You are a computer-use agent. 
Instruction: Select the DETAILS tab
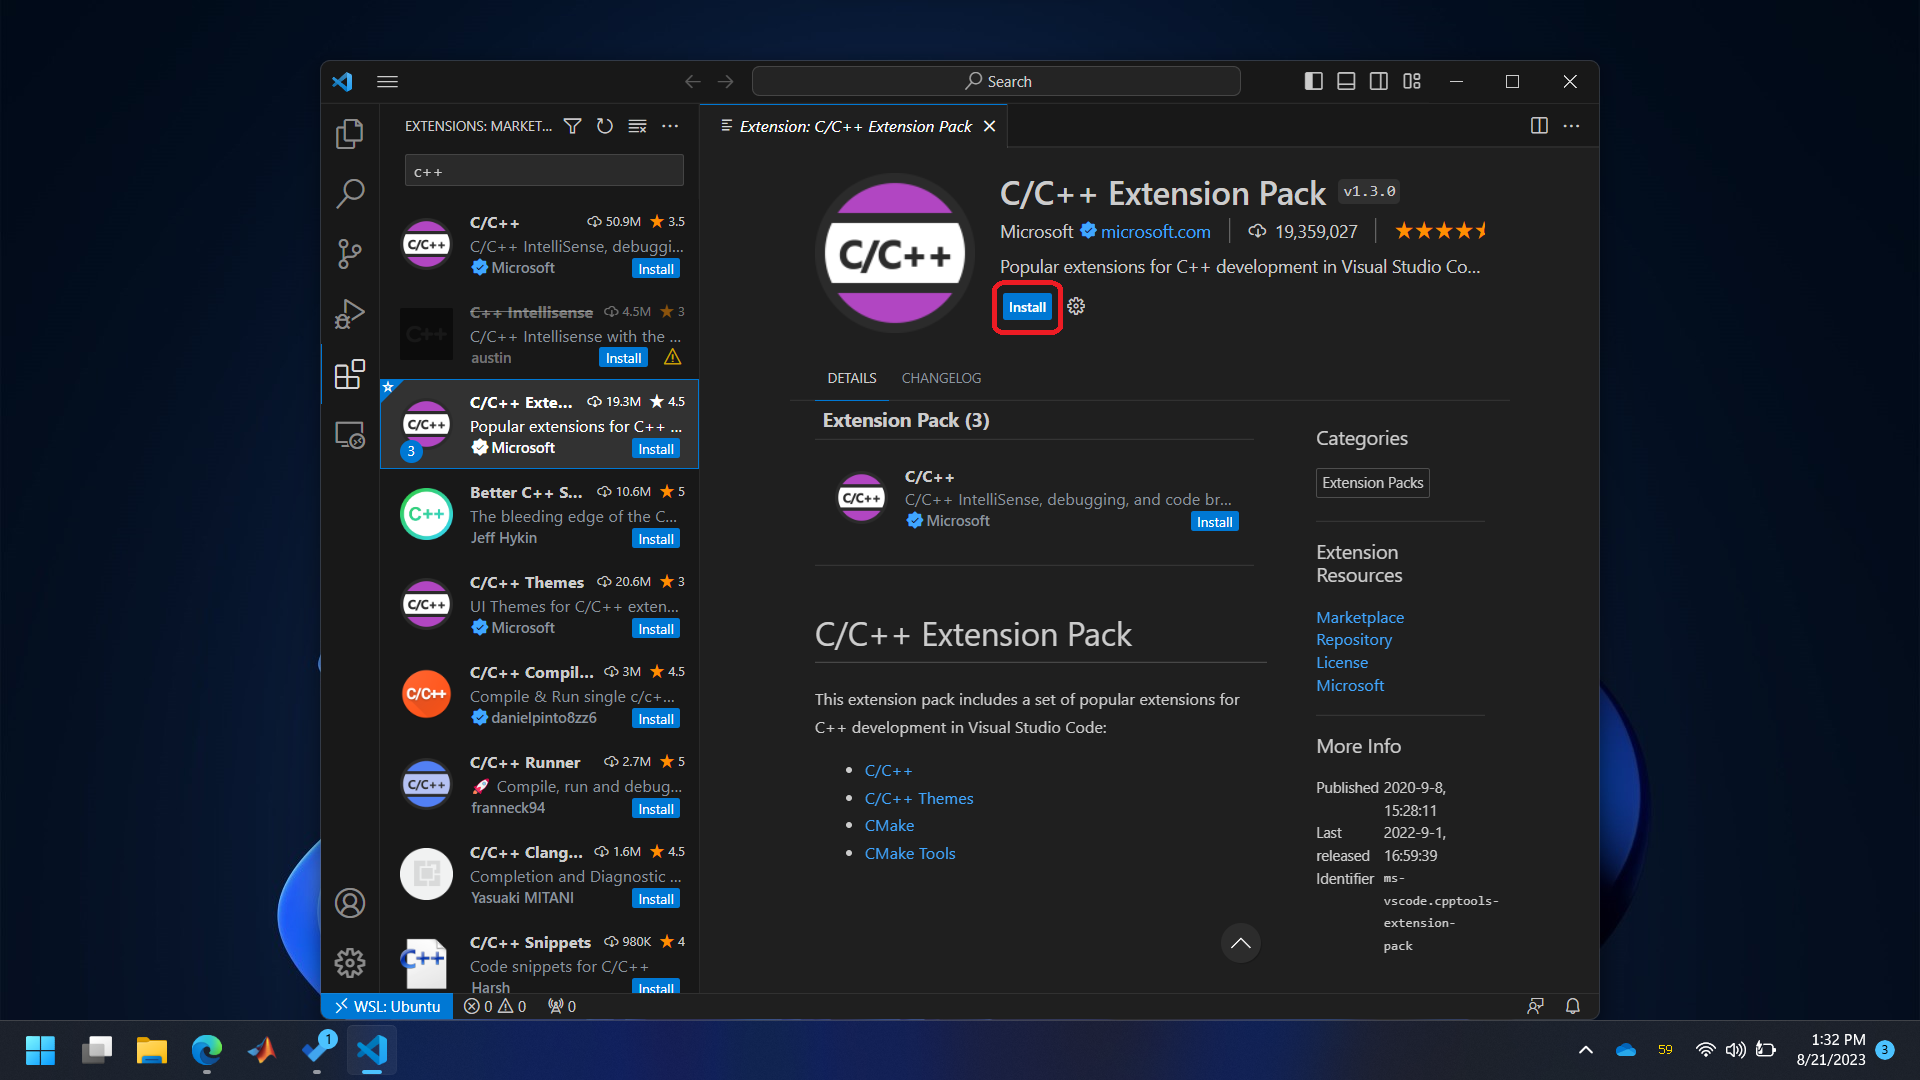tap(851, 378)
